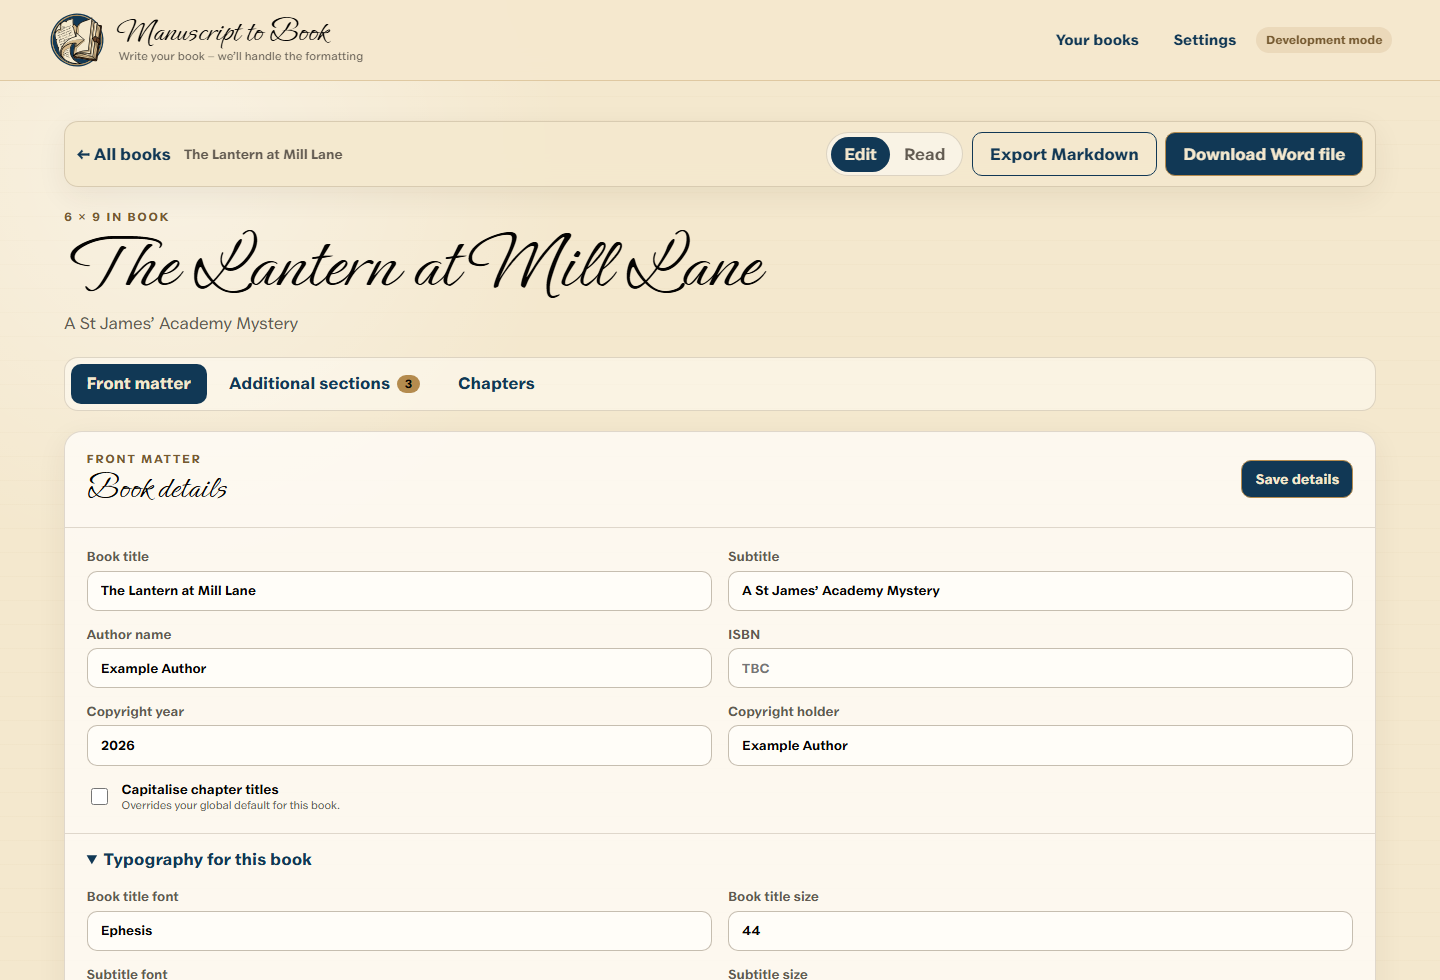Open Your books page
The image size is (1440, 980).
1097,40
